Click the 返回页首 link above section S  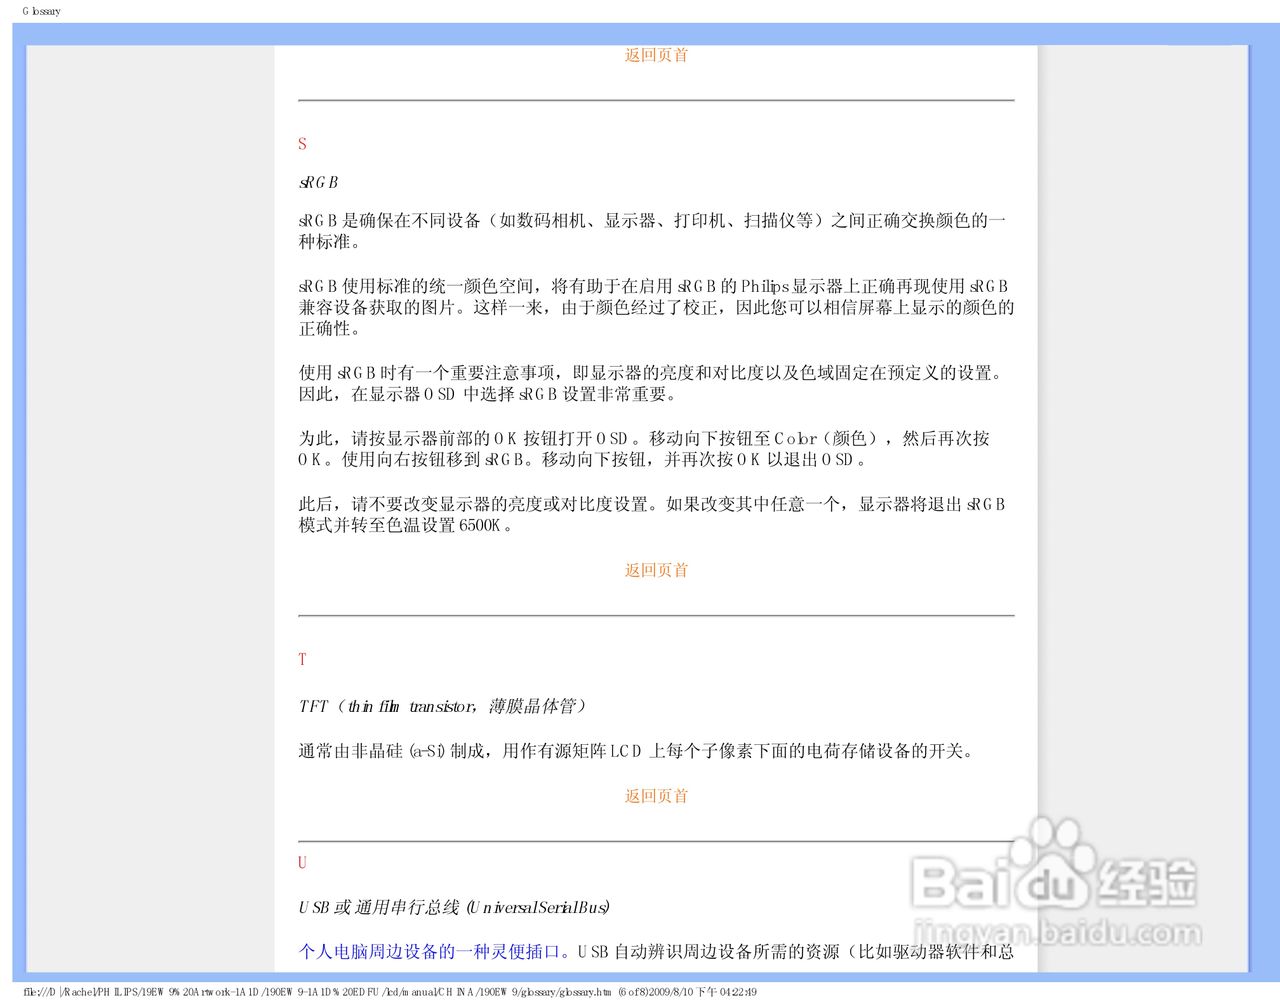click(x=656, y=55)
